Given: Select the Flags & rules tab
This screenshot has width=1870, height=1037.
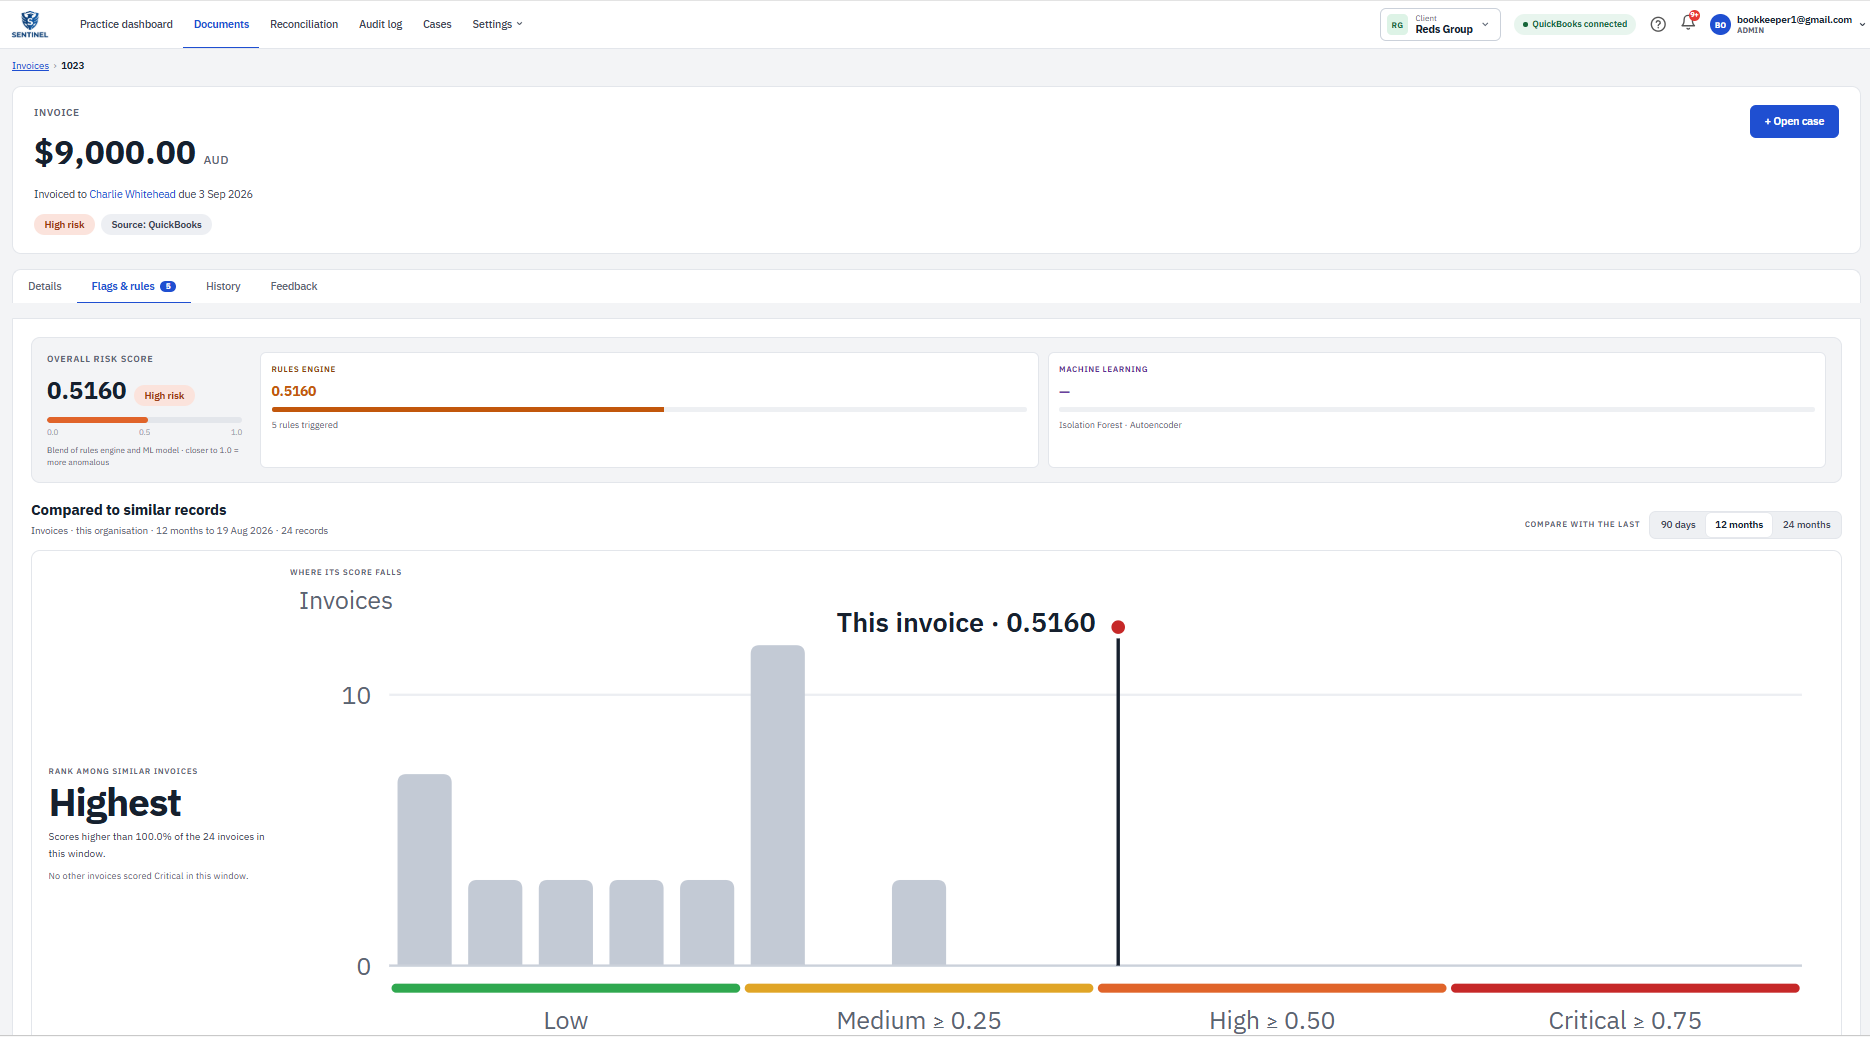Looking at the screenshot, I should click(133, 286).
